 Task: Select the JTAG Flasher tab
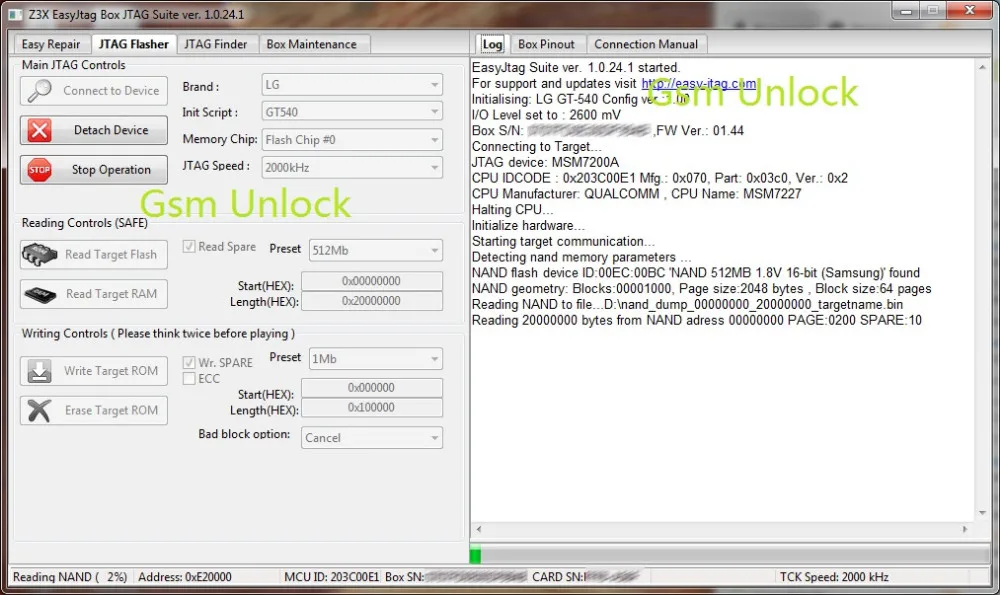(134, 43)
